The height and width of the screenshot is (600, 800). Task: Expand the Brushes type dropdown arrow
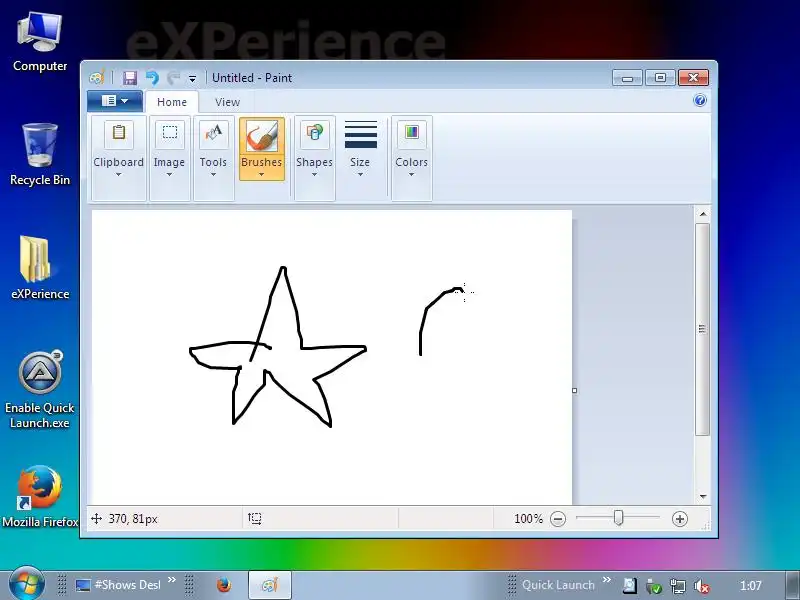(262, 174)
